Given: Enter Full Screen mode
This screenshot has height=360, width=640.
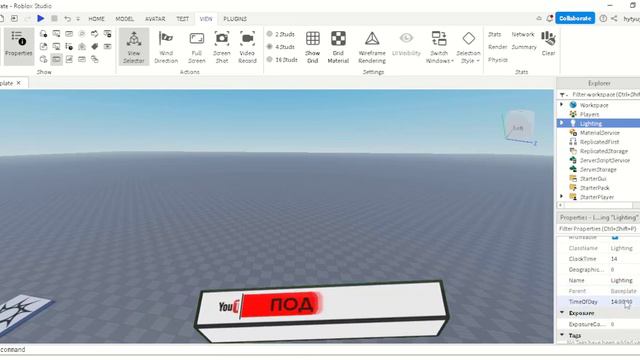Looking at the screenshot, I should pyautogui.click(x=196, y=47).
